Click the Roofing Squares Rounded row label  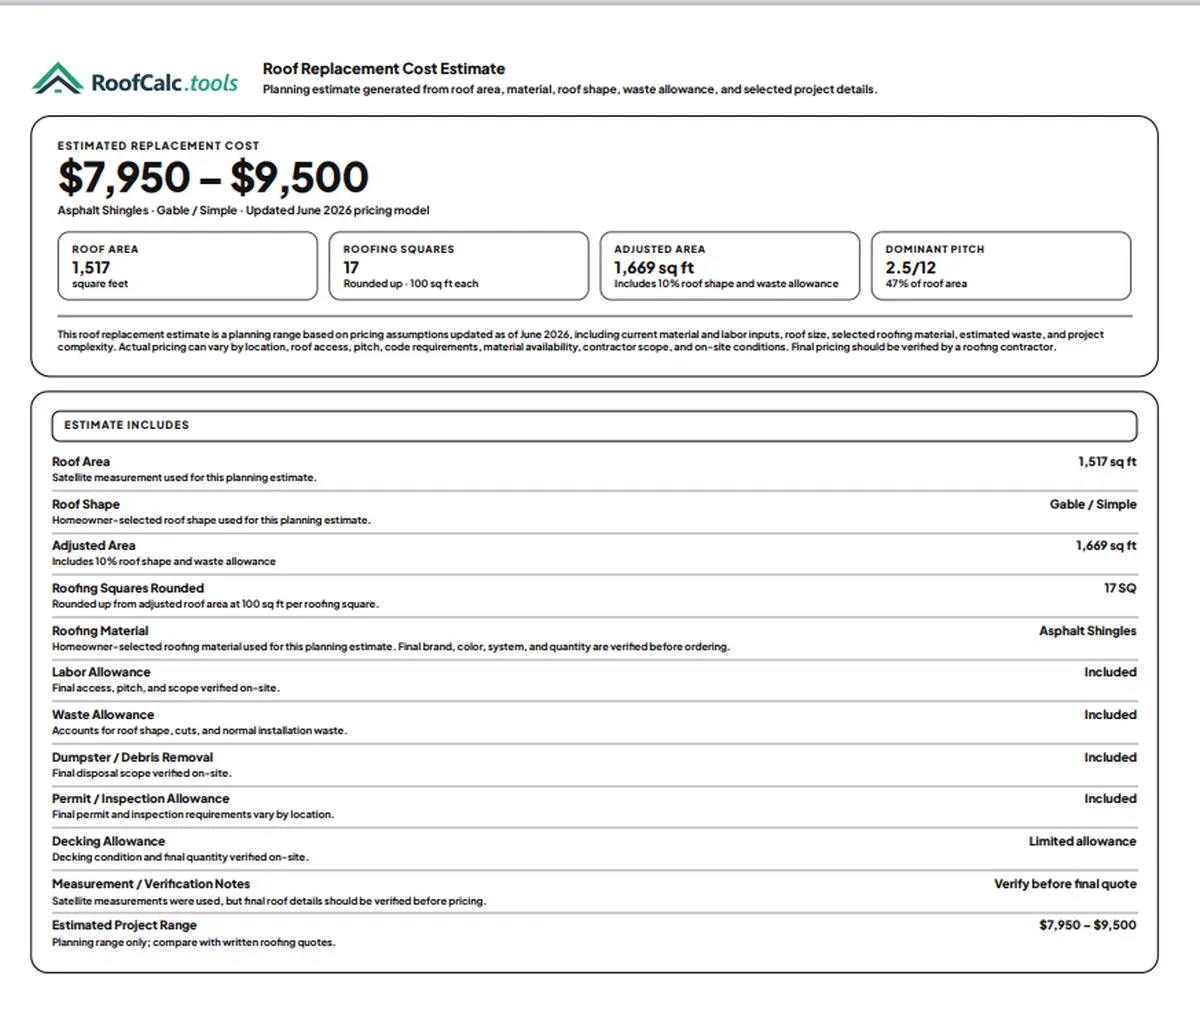[x=128, y=588]
